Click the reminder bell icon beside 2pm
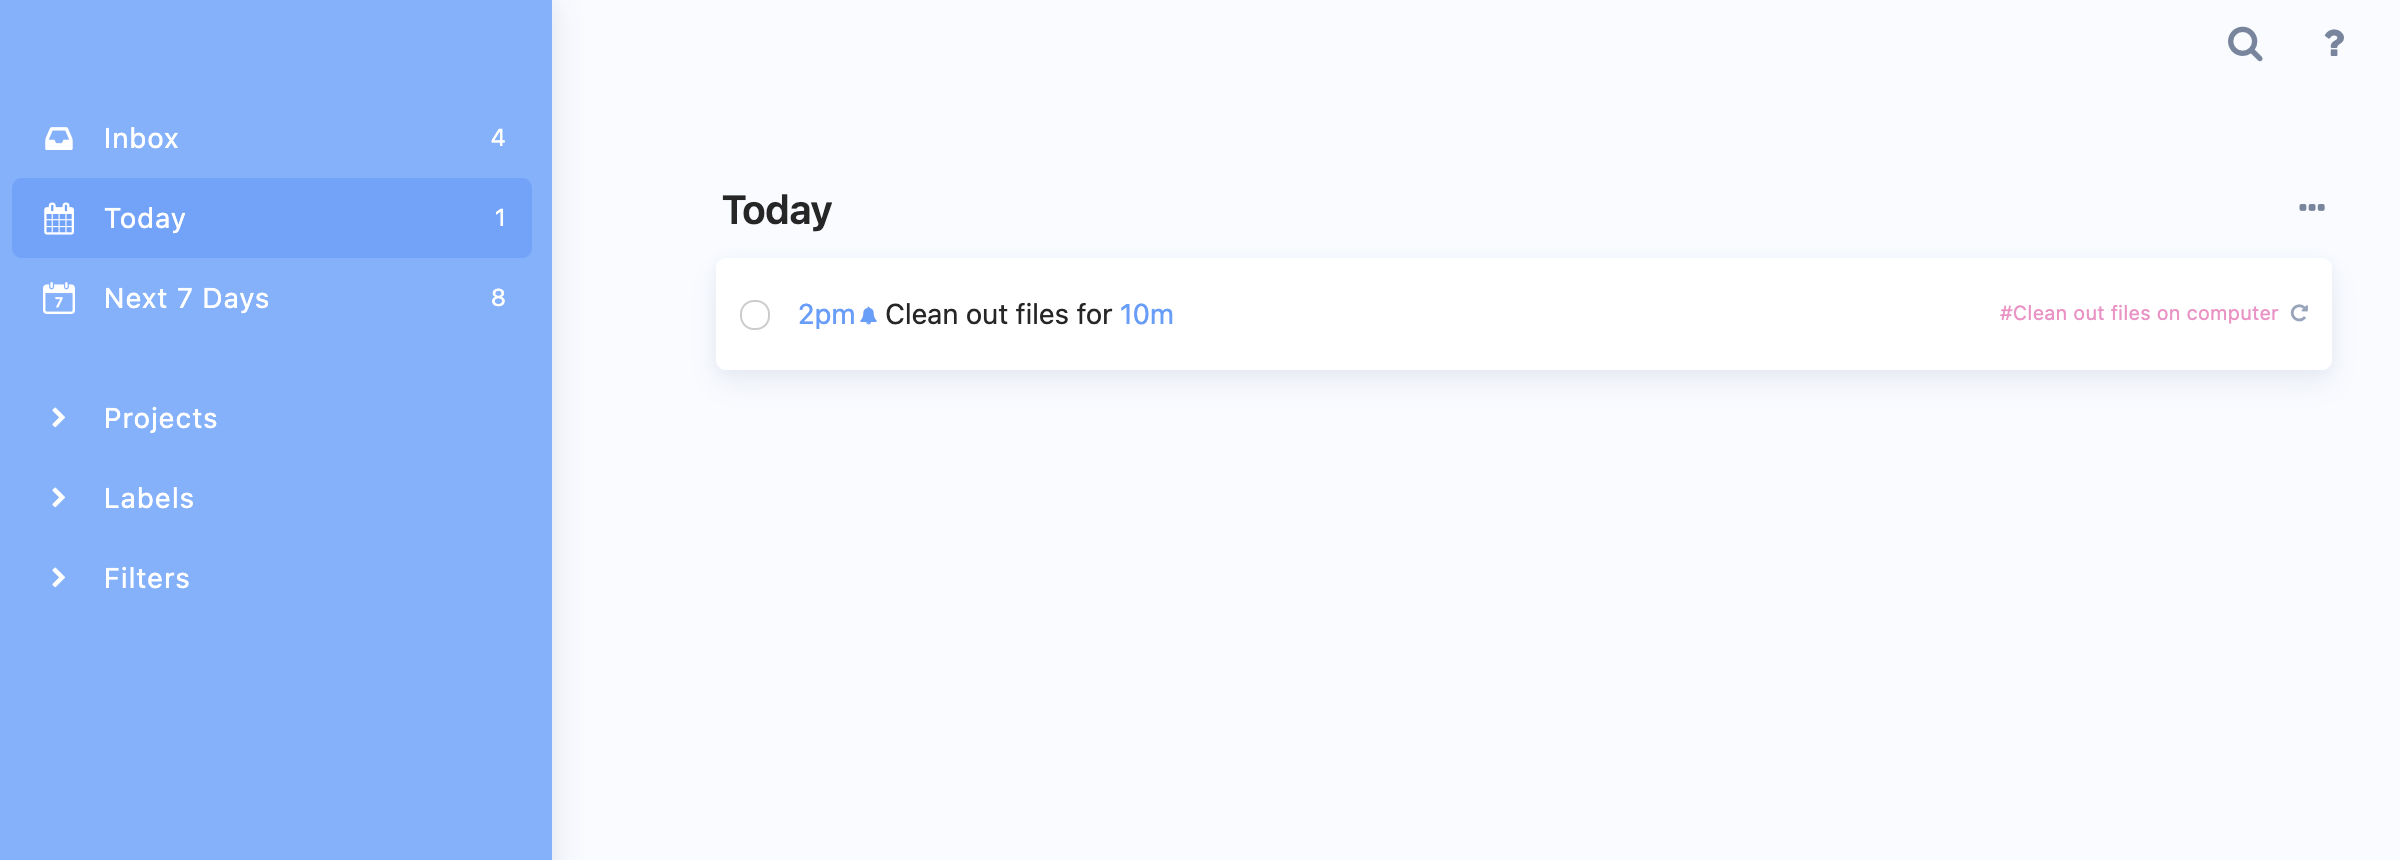 (868, 316)
